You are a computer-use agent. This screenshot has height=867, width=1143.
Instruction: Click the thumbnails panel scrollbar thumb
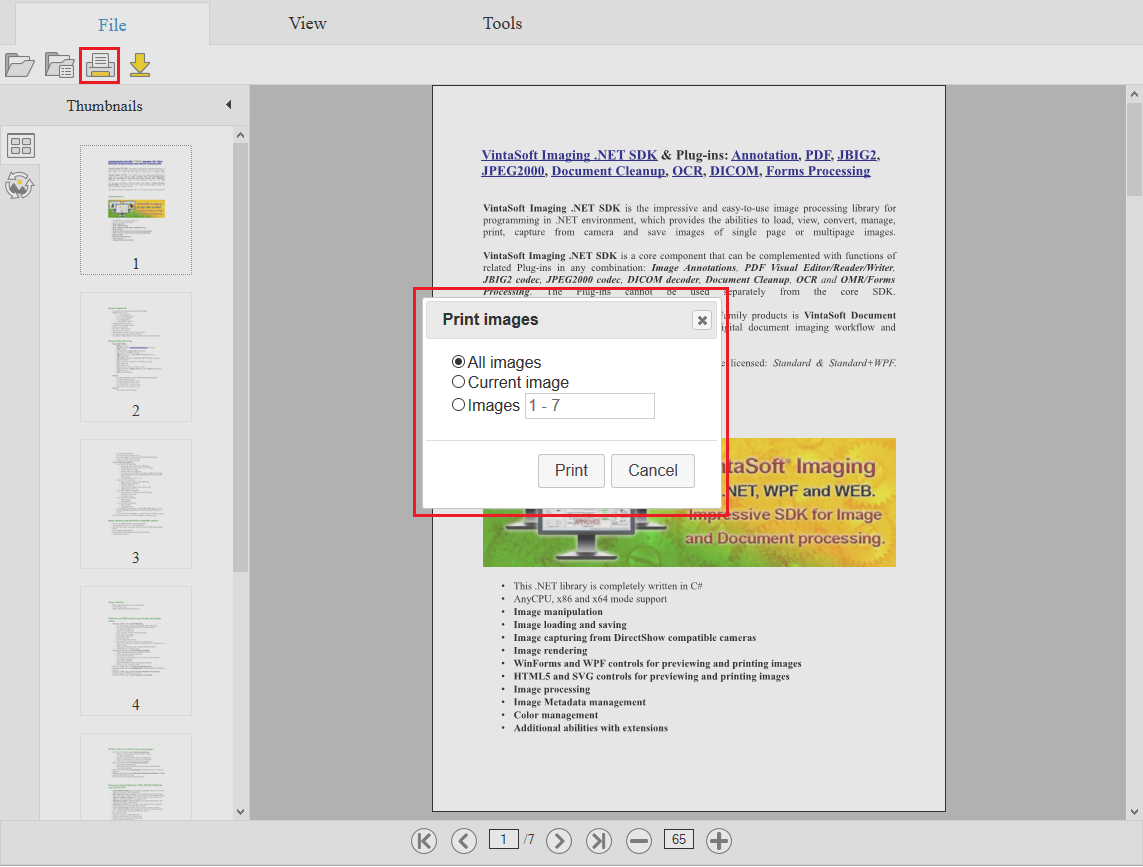(x=241, y=357)
